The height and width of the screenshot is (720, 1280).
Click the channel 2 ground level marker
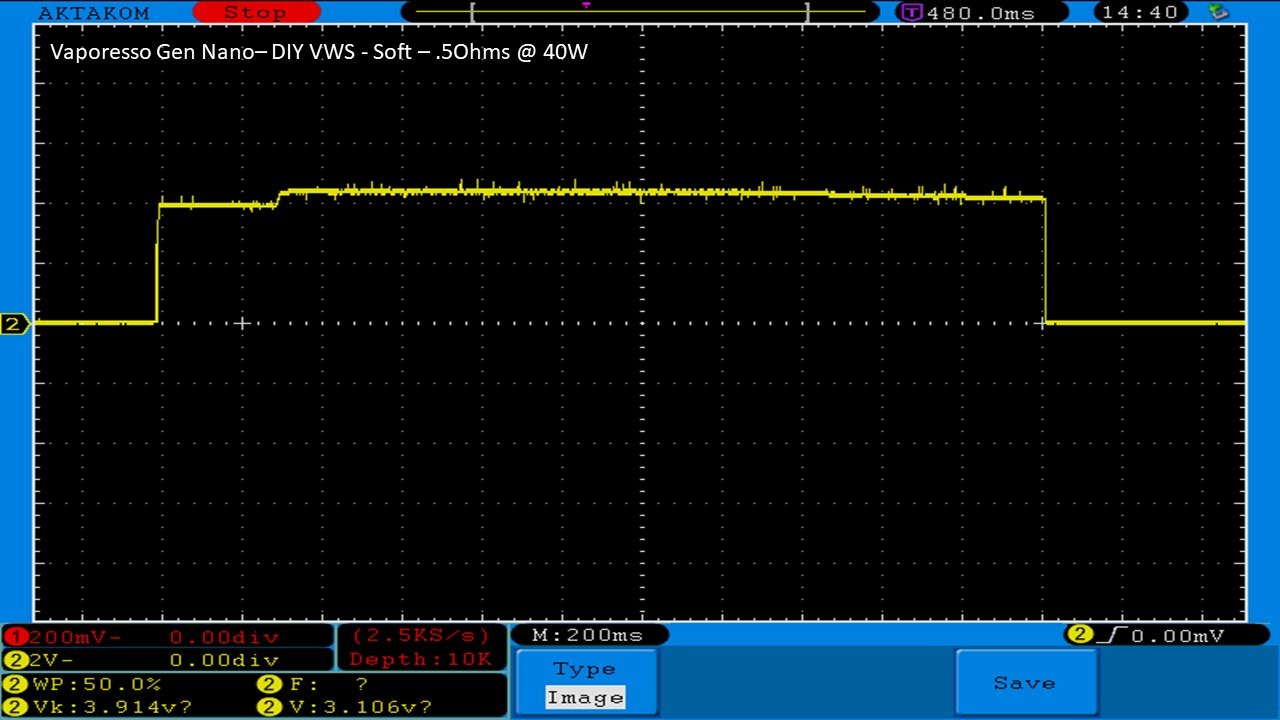14,324
